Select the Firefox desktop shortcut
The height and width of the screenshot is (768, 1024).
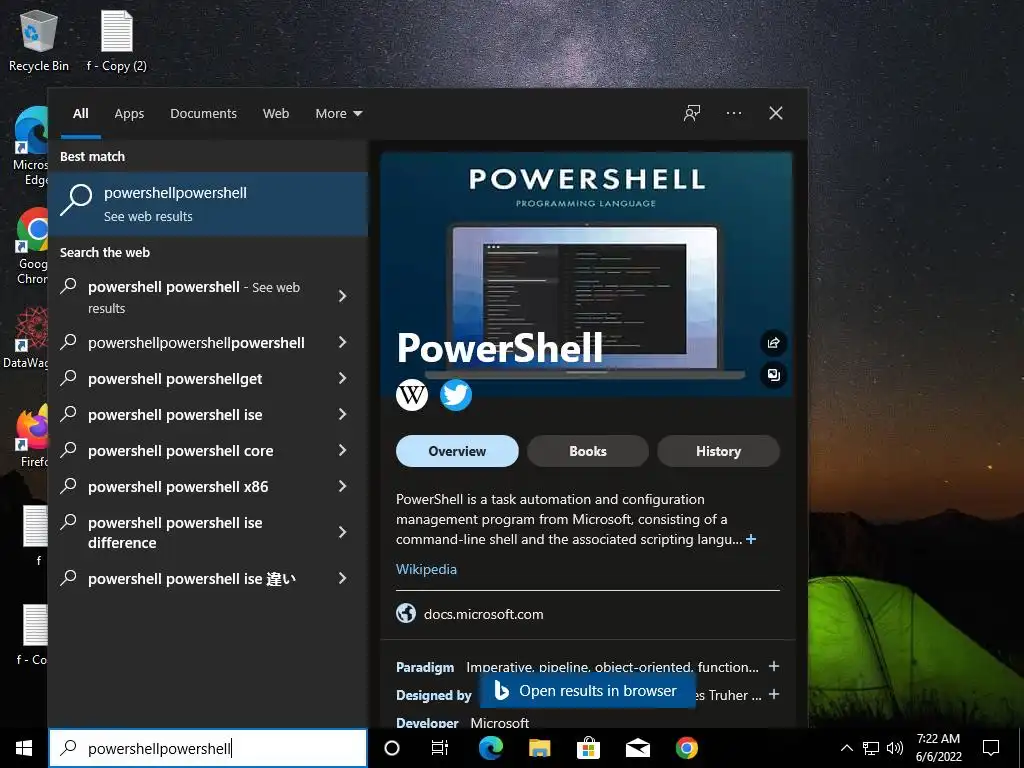(x=33, y=436)
